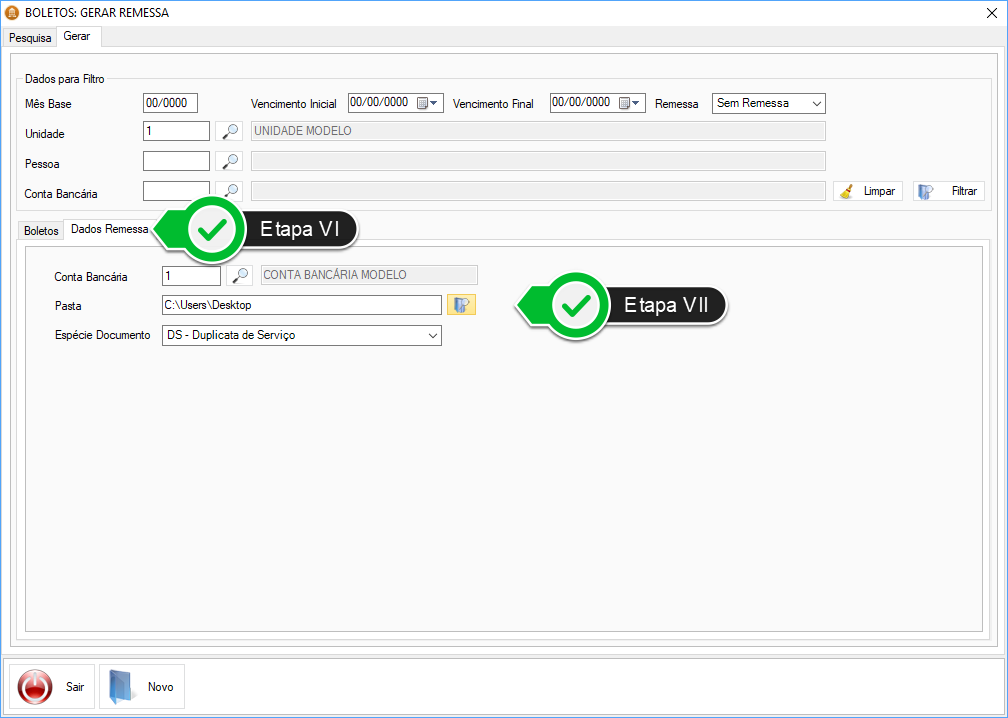The height and width of the screenshot is (718, 1008).
Task: Click the Pasta path field
Action: pyautogui.click(x=302, y=305)
